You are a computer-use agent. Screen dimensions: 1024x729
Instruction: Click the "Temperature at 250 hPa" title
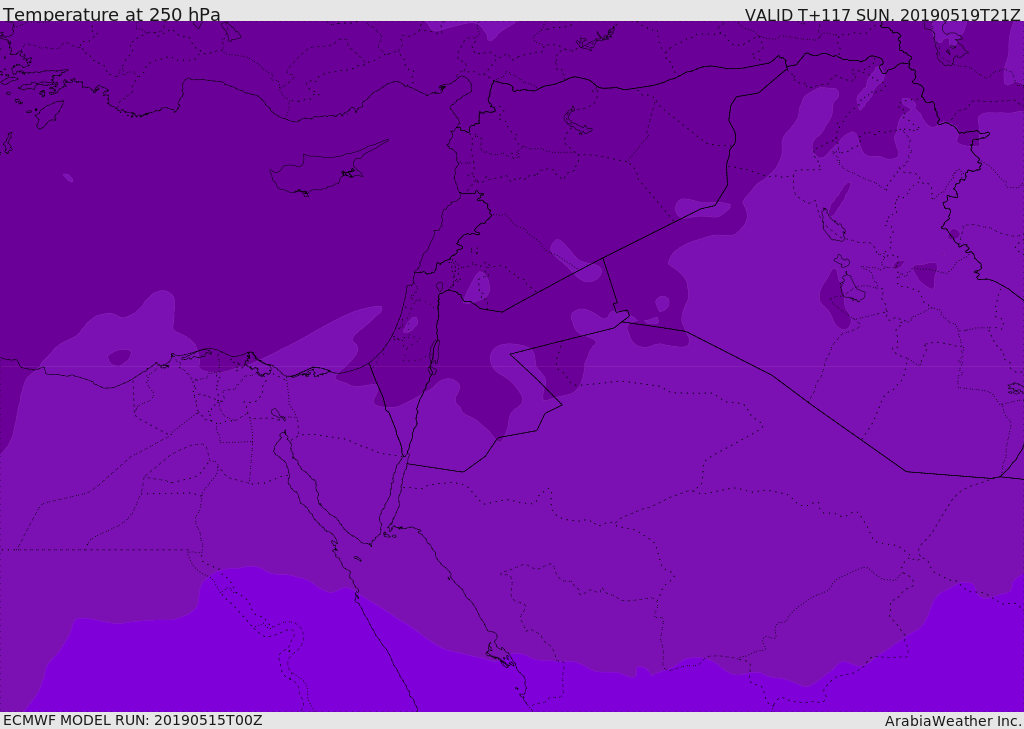[112, 15]
